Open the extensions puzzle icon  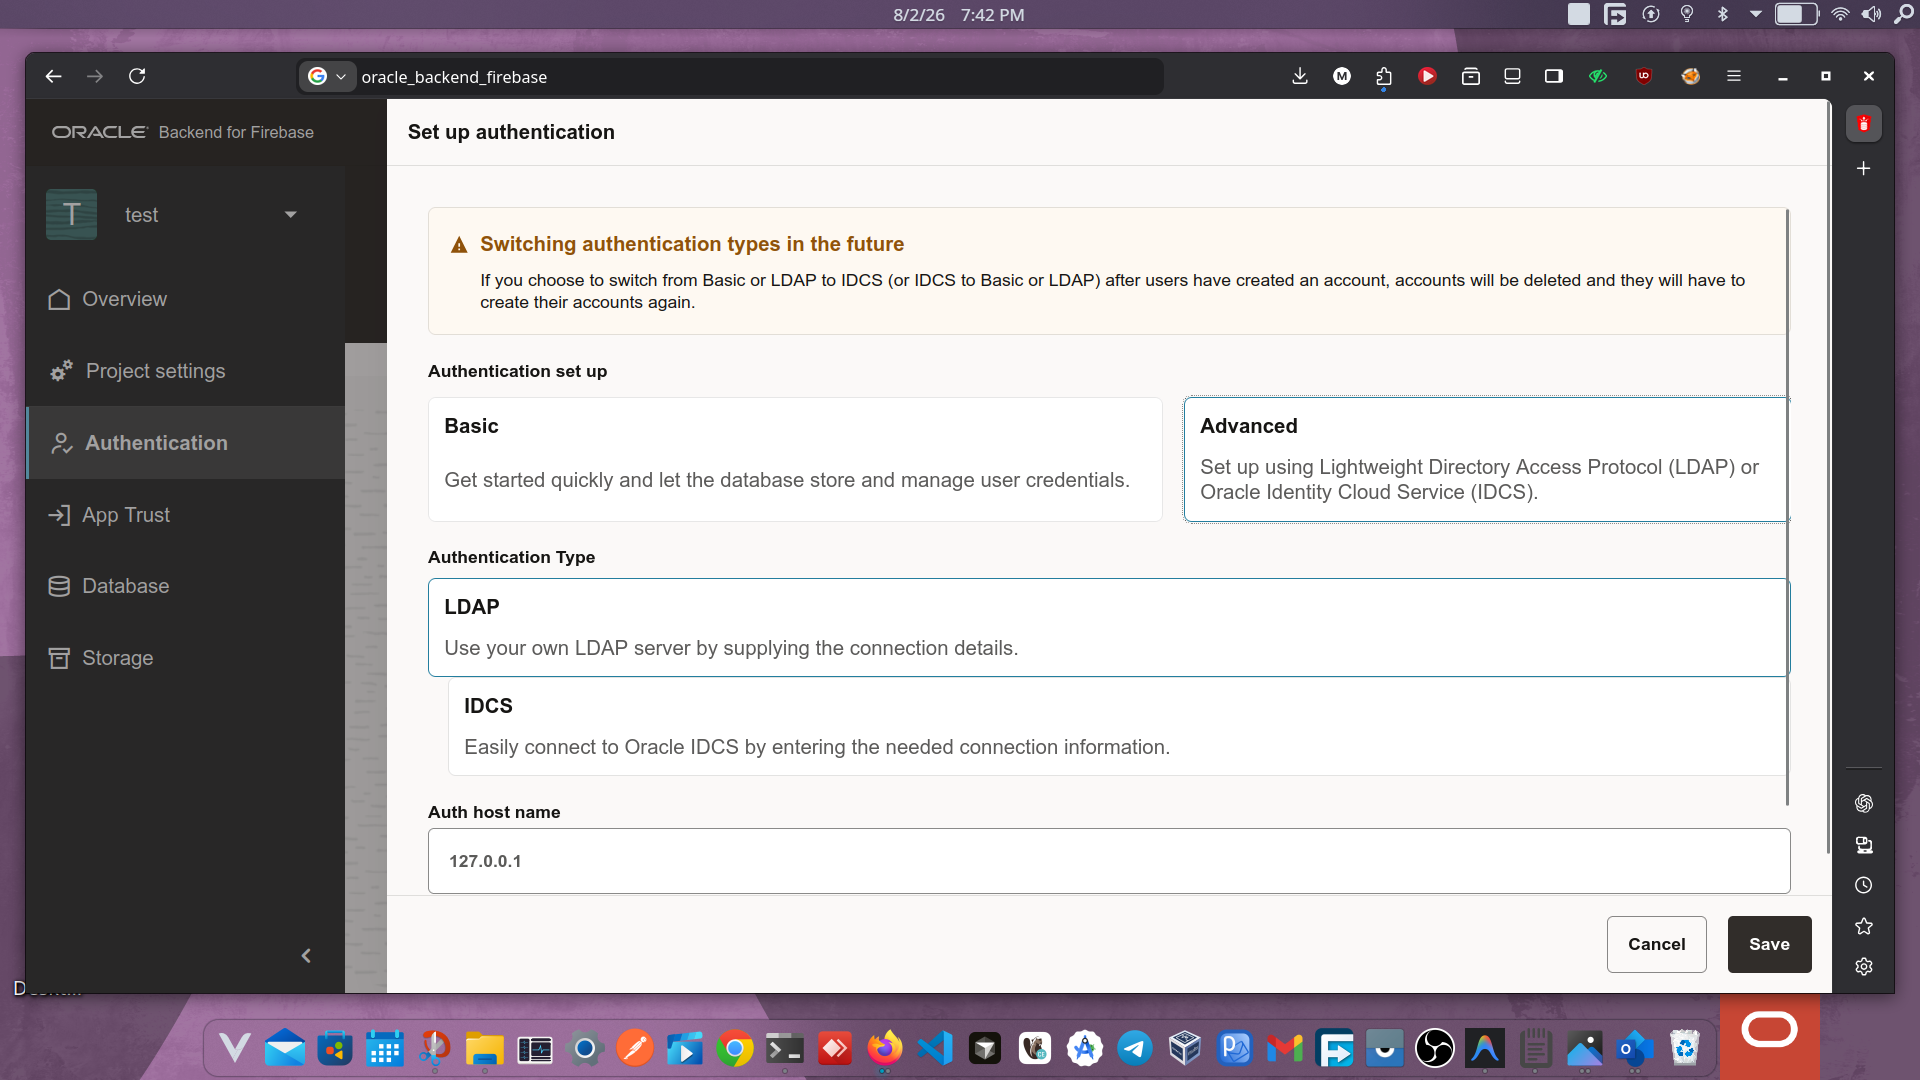pyautogui.click(x=1384, y=76)
